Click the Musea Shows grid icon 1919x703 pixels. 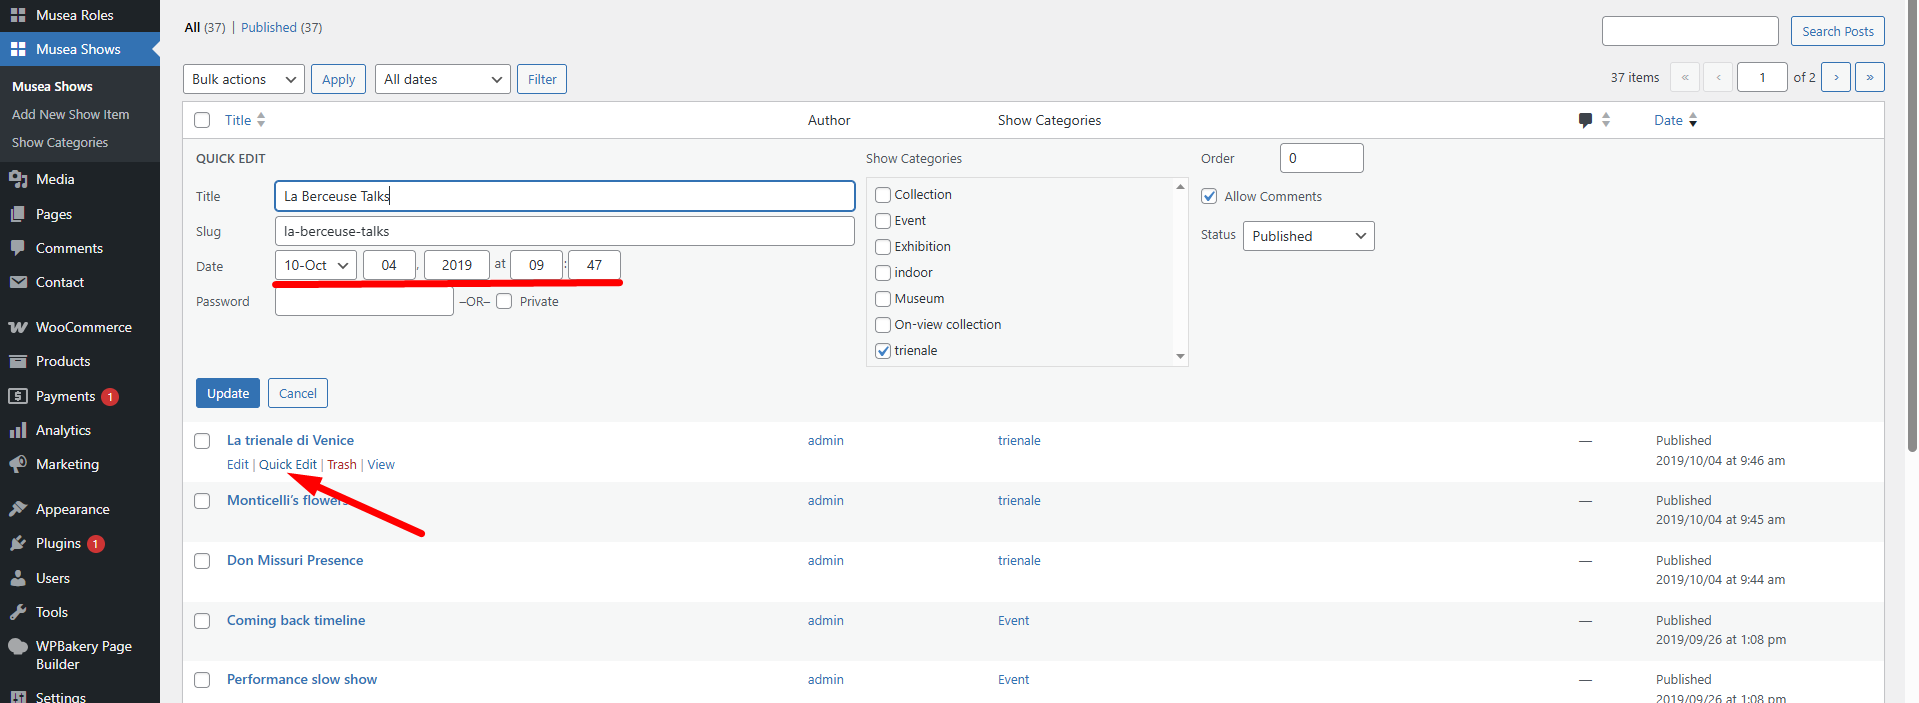18,49
